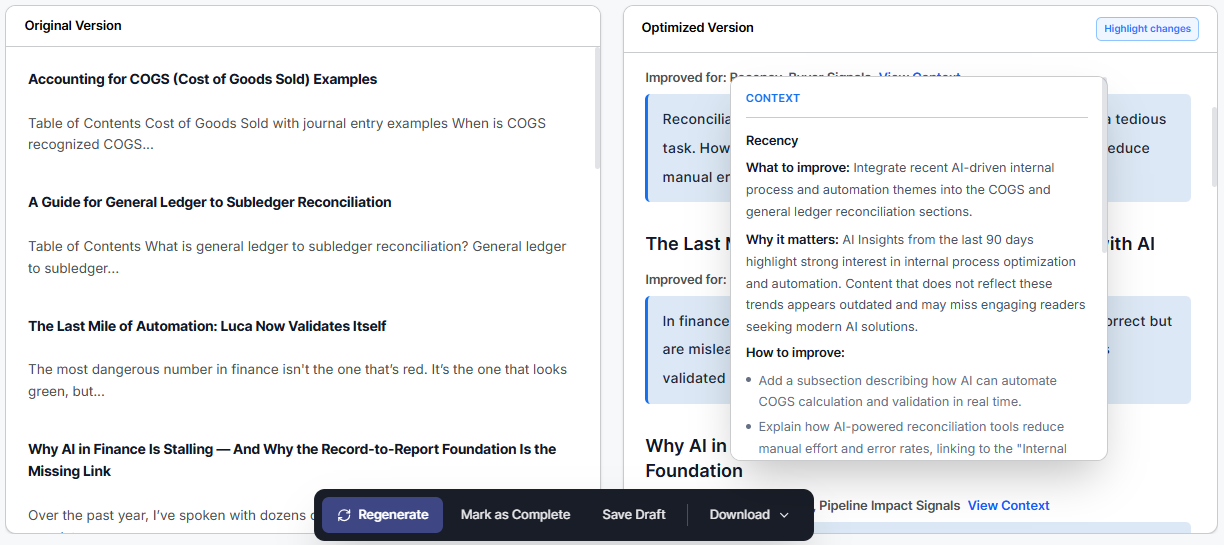Expand the Download chevron arrow

pos(784,515)
